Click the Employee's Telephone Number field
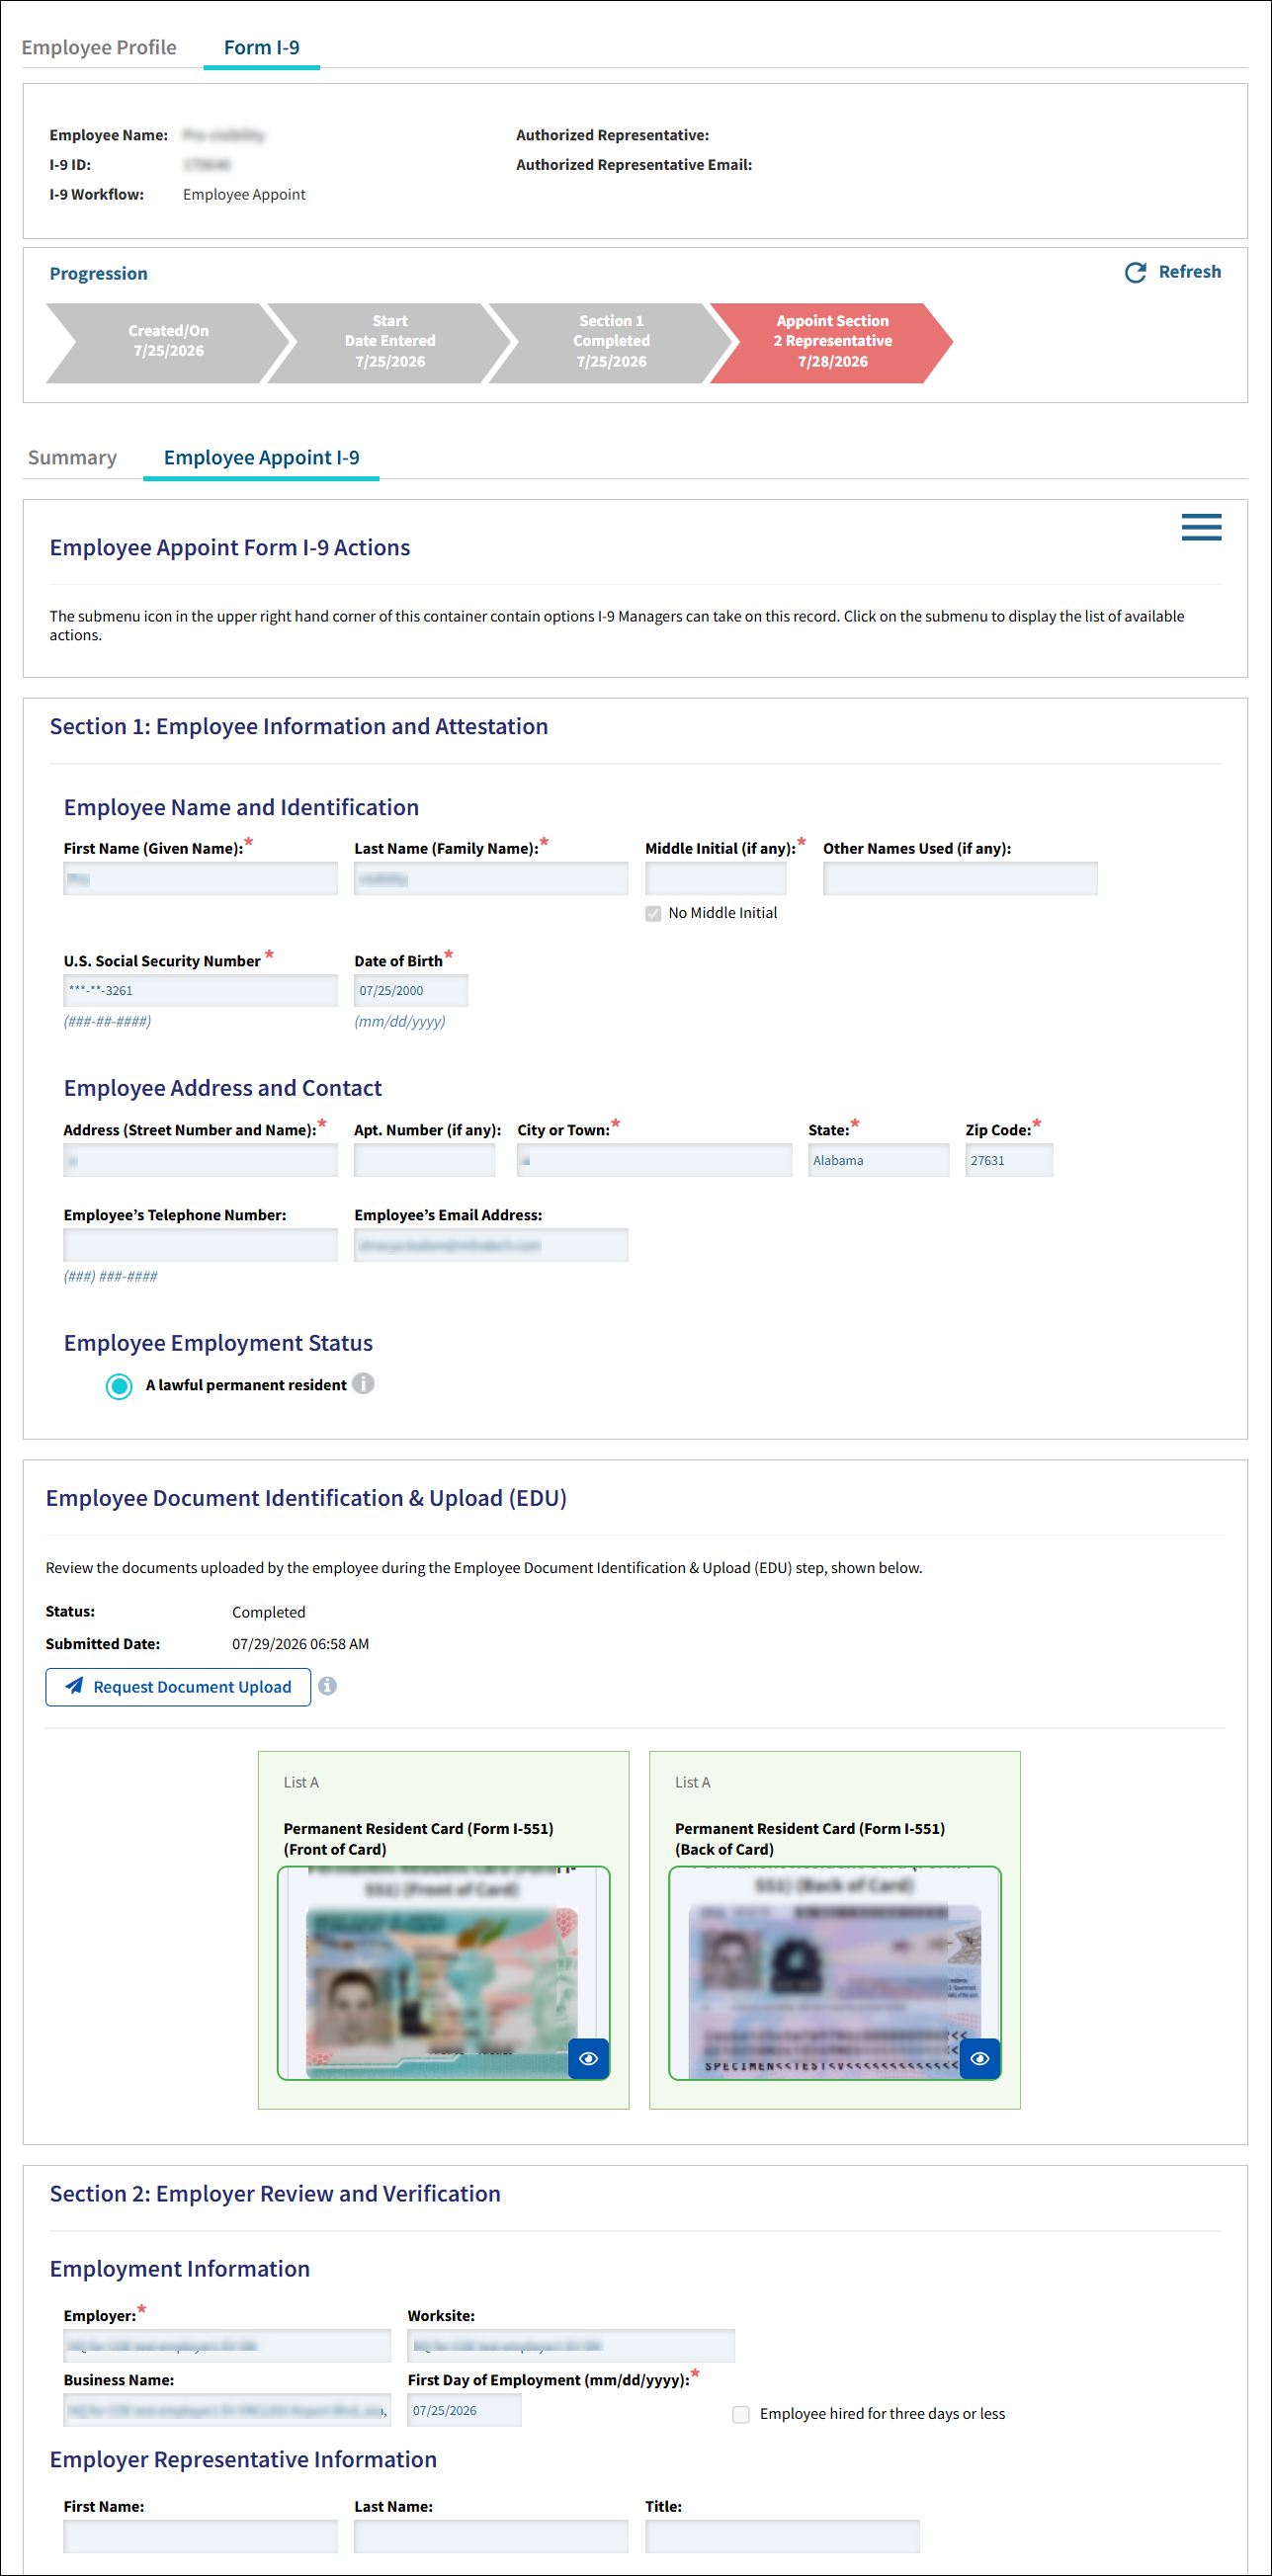 (200, 1245)
